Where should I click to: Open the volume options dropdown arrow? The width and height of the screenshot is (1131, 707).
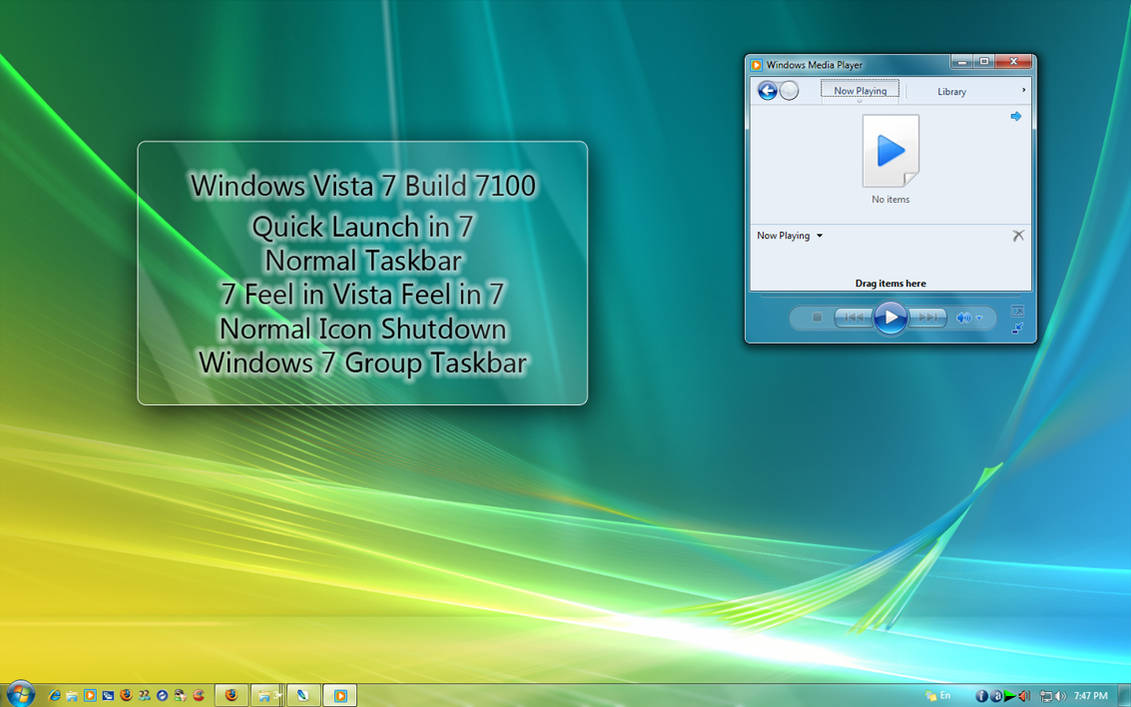coord(979,317)
